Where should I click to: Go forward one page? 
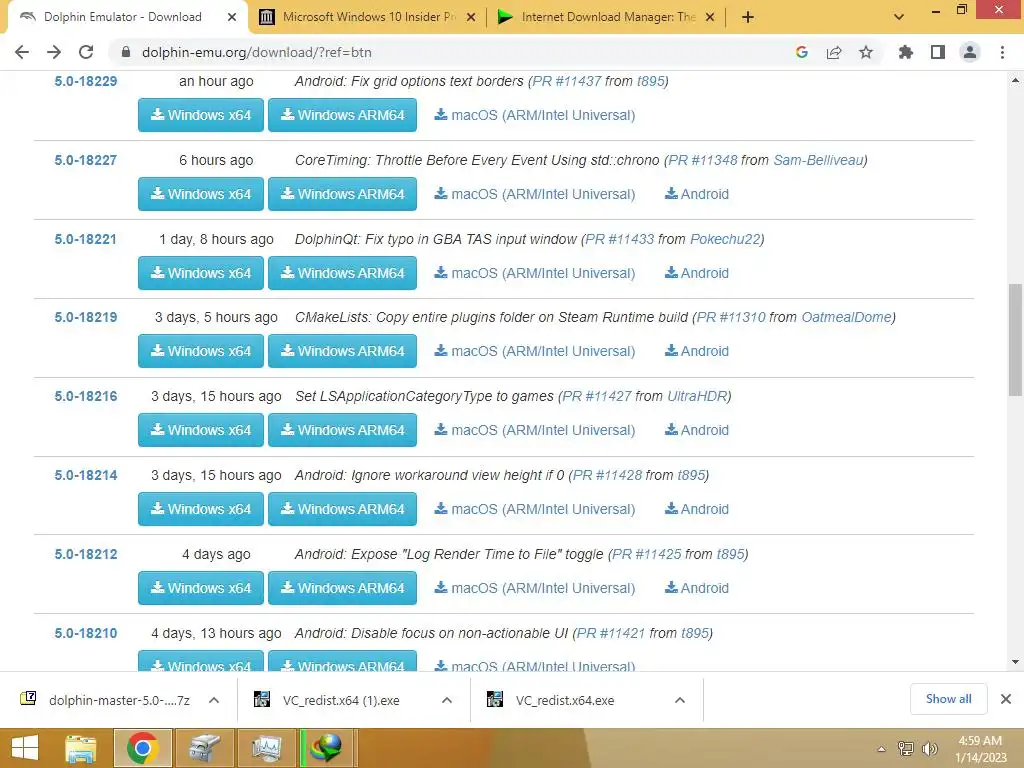click(54, 52)
